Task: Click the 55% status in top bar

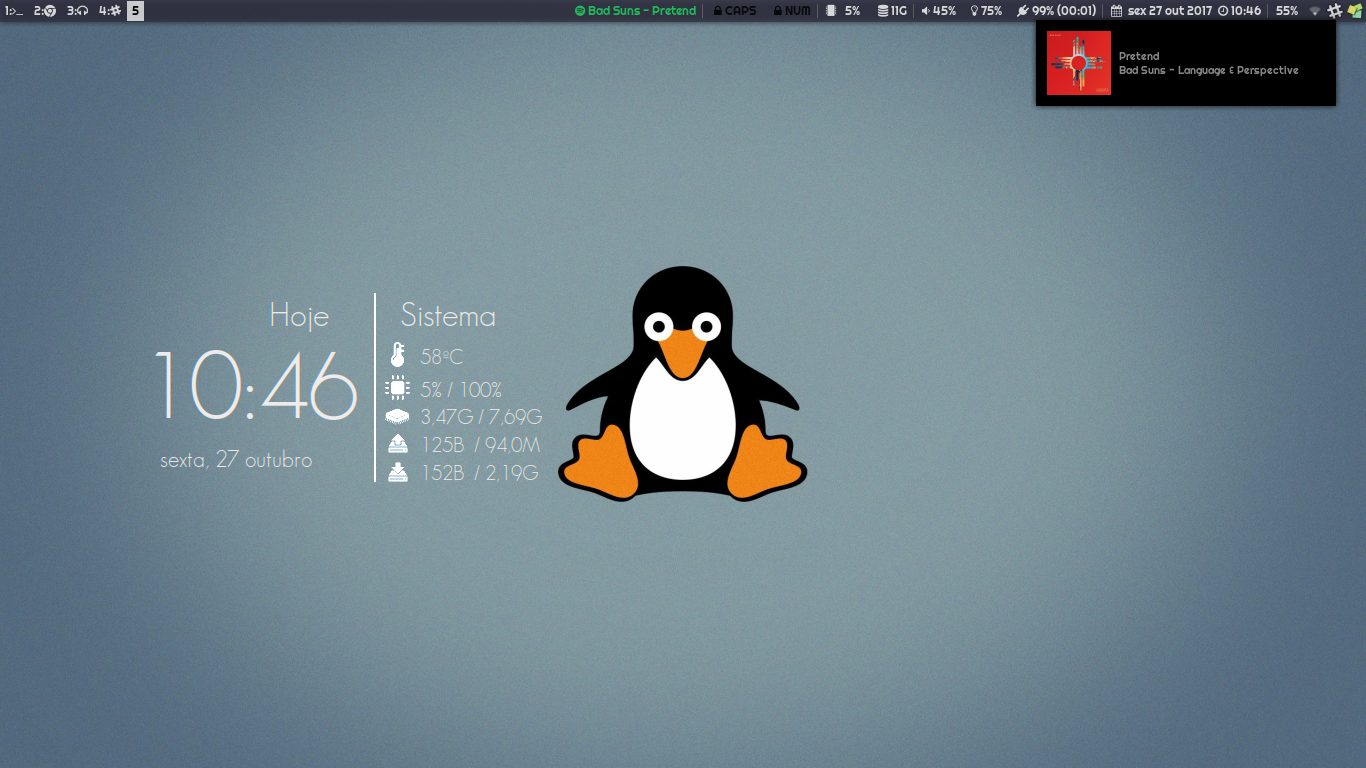Action: pyautogui.click(x=1287, y=11)
